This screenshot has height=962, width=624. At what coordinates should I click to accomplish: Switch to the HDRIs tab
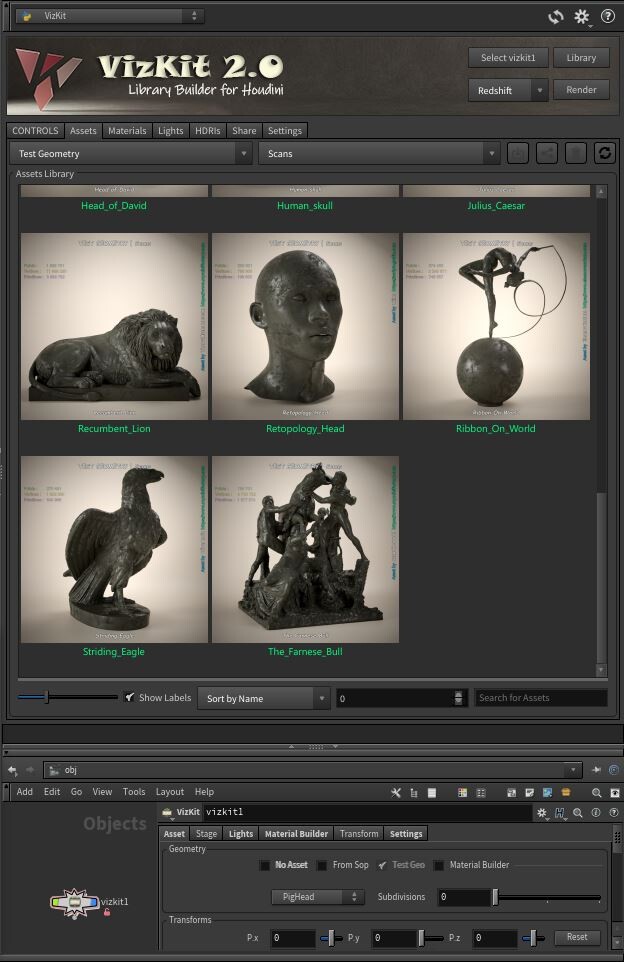pyautogui.click(x=207, y=131)
